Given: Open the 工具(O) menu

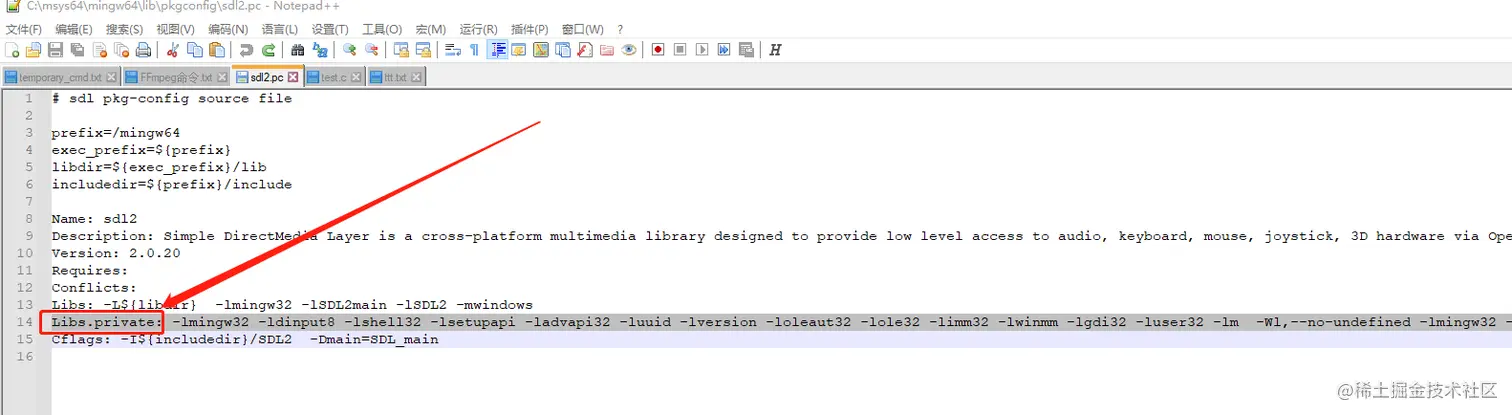Looking at the screenshot, I should 382,29.
